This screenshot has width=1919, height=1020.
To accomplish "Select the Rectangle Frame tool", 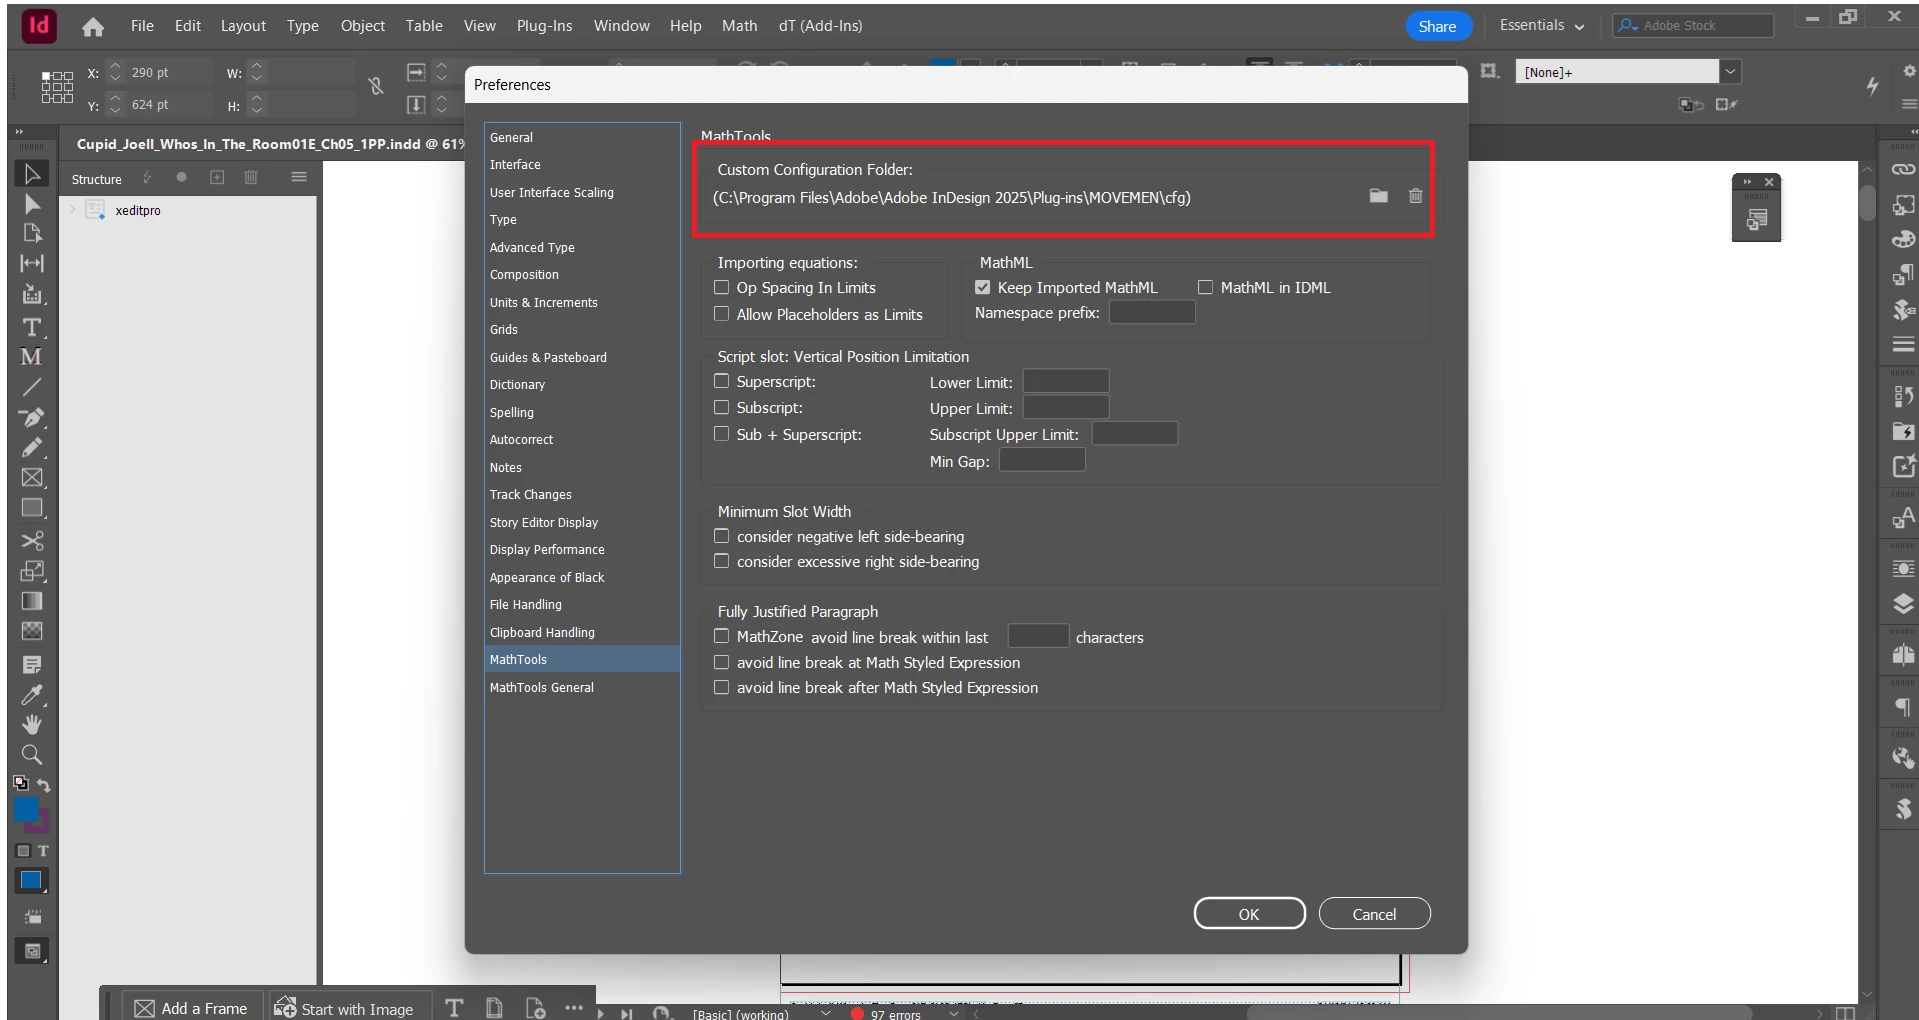I will click(32, 478).
